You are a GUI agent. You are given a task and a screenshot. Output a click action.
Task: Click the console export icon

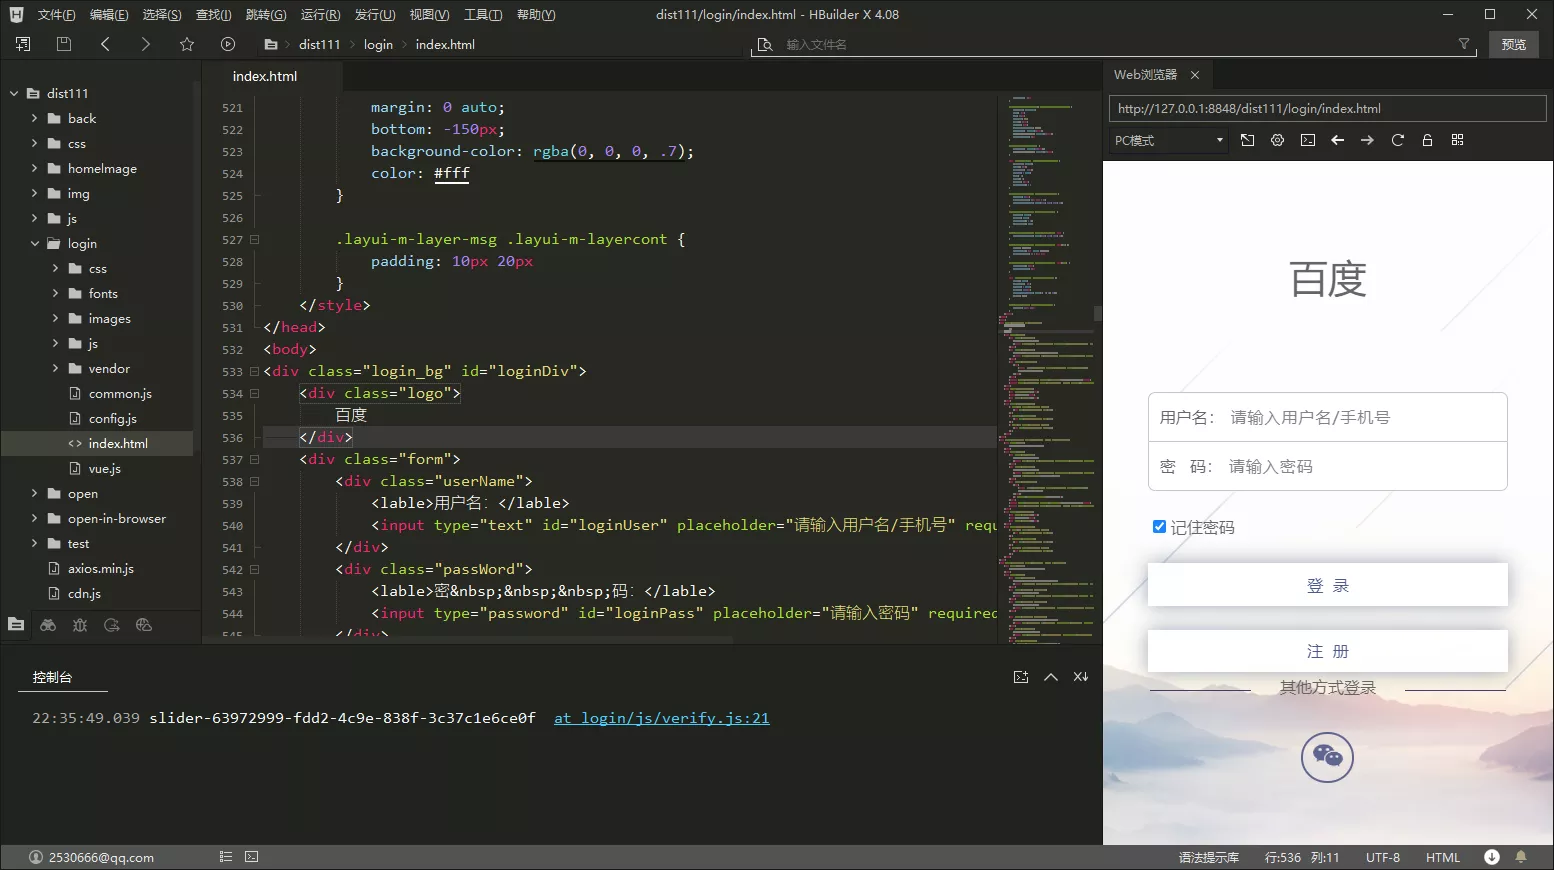(1021, 677)
